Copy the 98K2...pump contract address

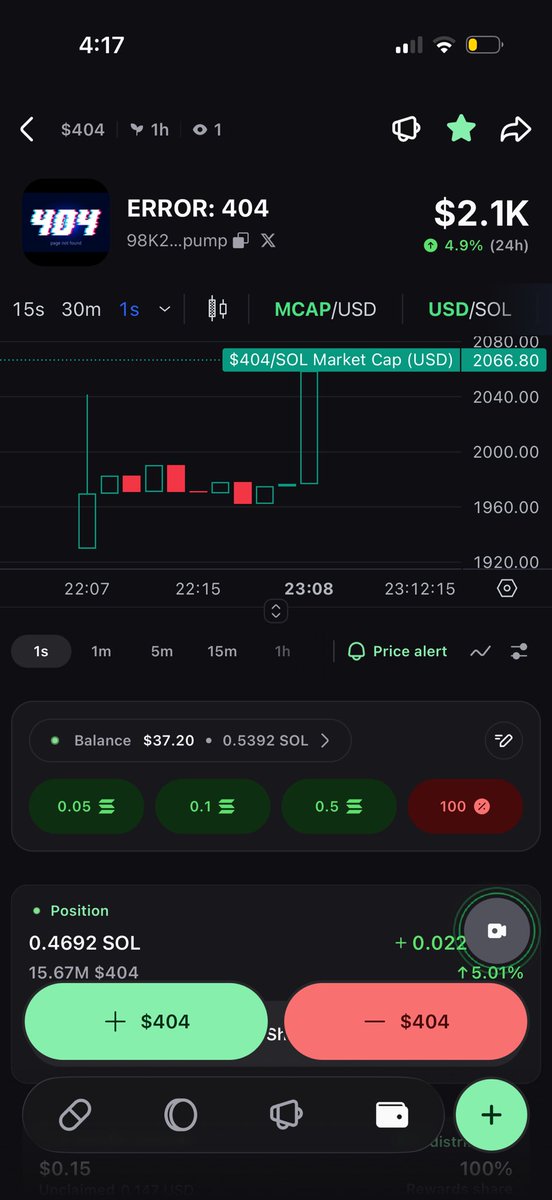tap(241, 241)
